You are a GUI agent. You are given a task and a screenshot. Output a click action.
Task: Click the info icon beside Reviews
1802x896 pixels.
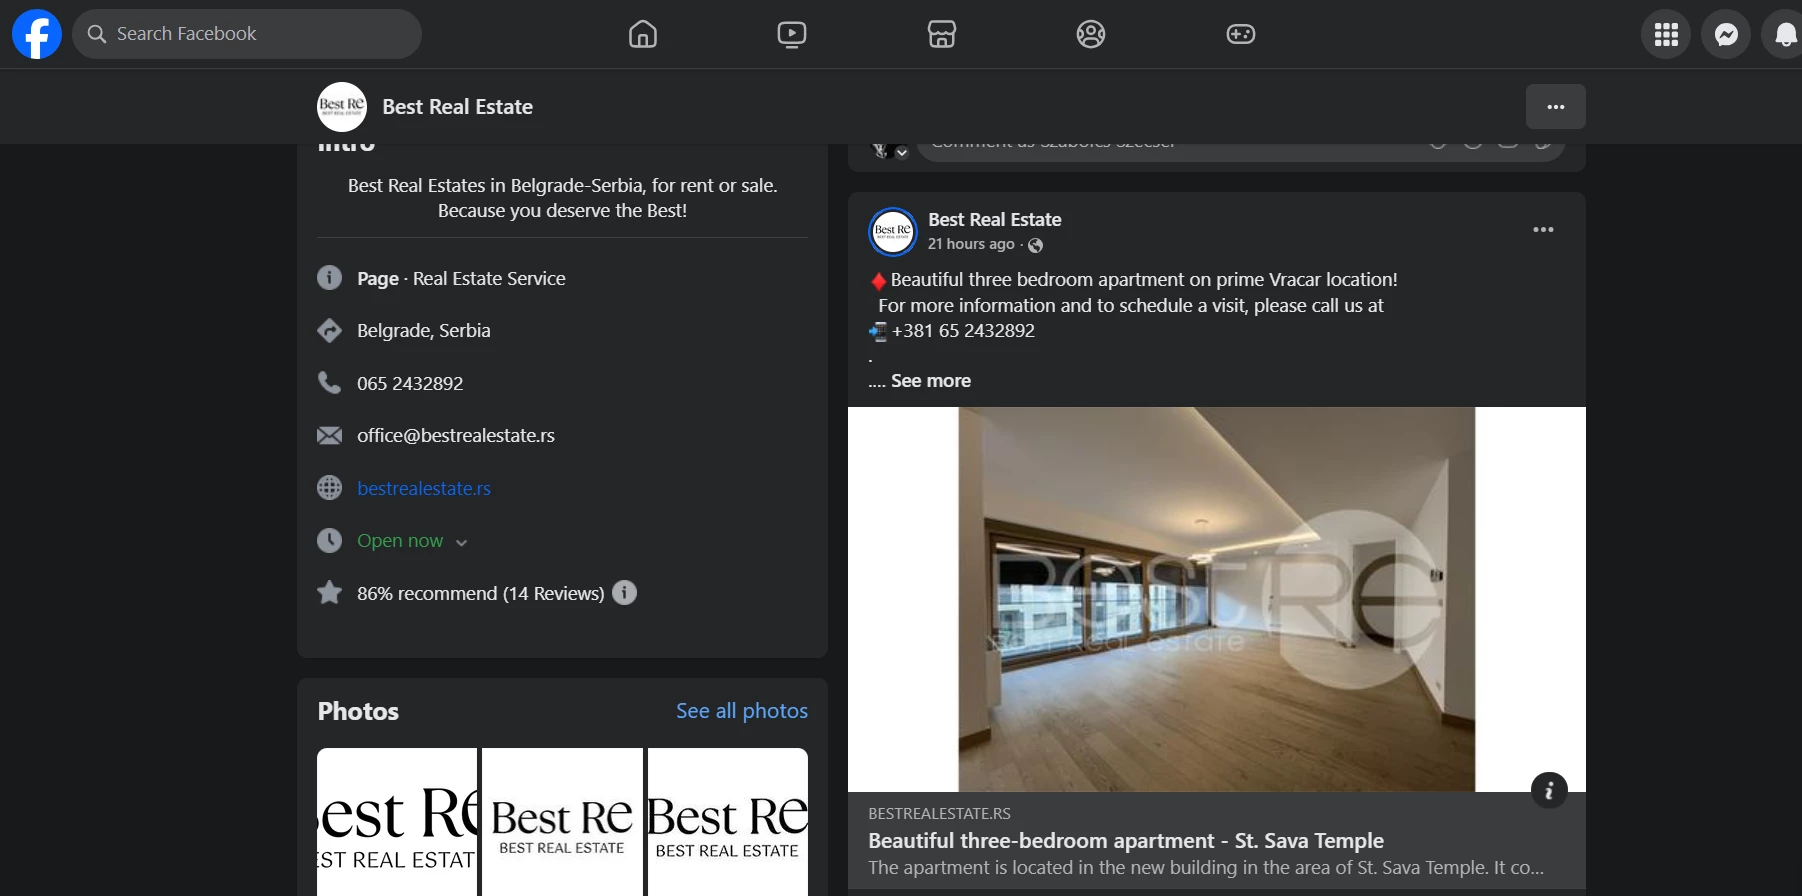point(624,593)
